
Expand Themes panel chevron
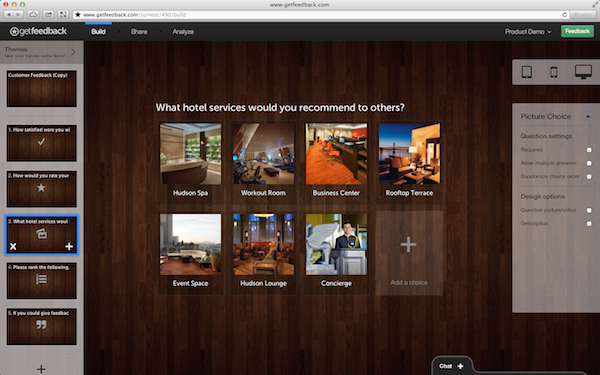(73, 52)
